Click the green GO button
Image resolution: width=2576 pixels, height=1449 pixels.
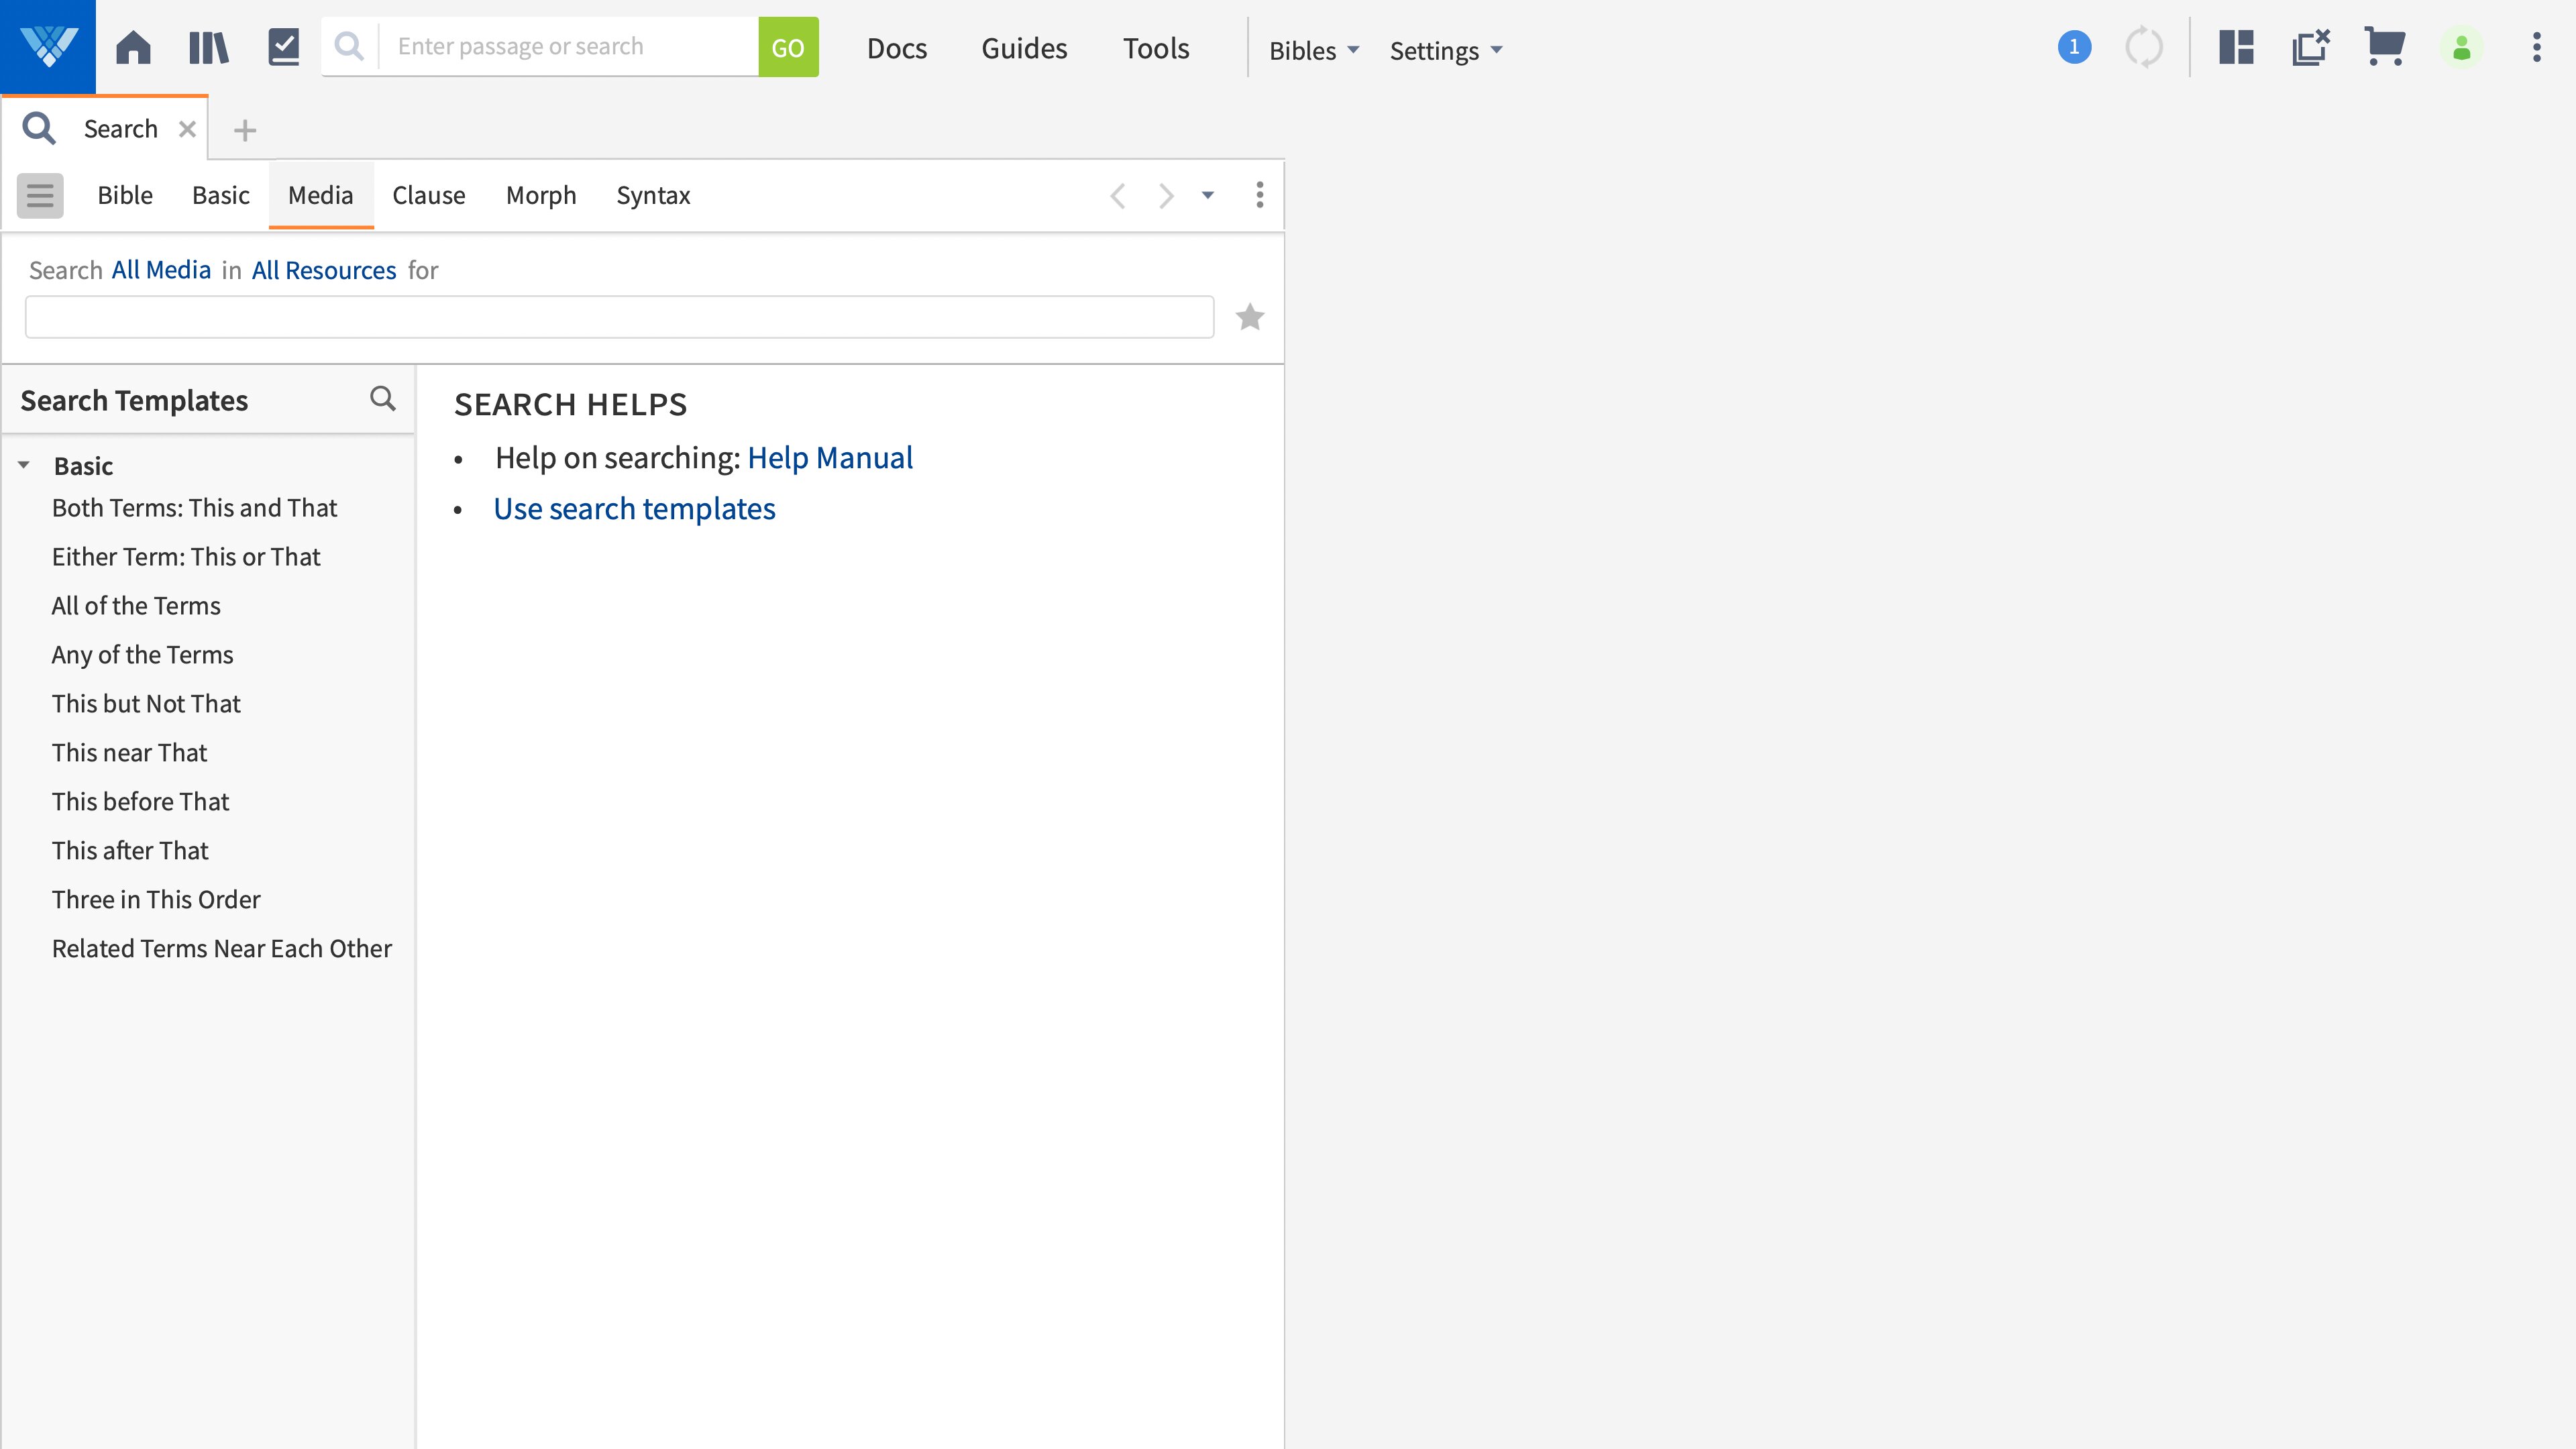(x=788, y=47)
